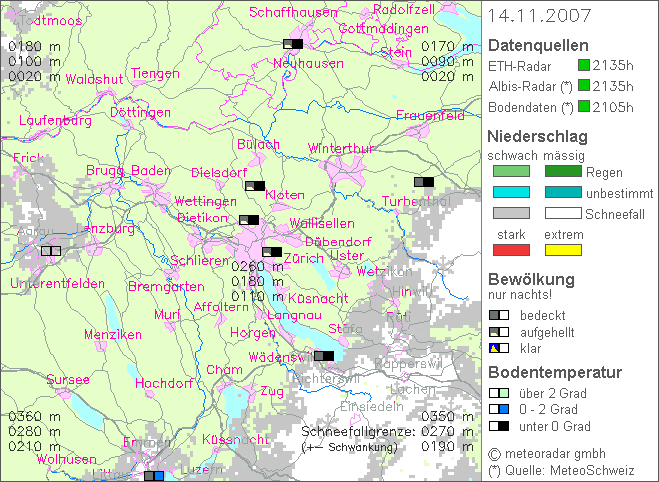
Task: Select the gray schwach Schneefall swatch
Action: point(511,213)
